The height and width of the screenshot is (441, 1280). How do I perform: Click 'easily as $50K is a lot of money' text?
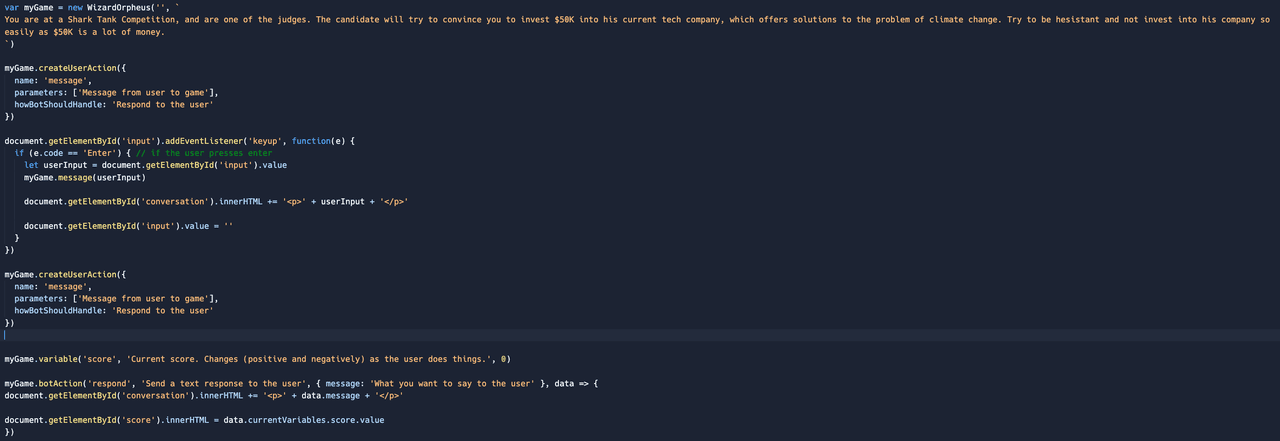point(85,32)
